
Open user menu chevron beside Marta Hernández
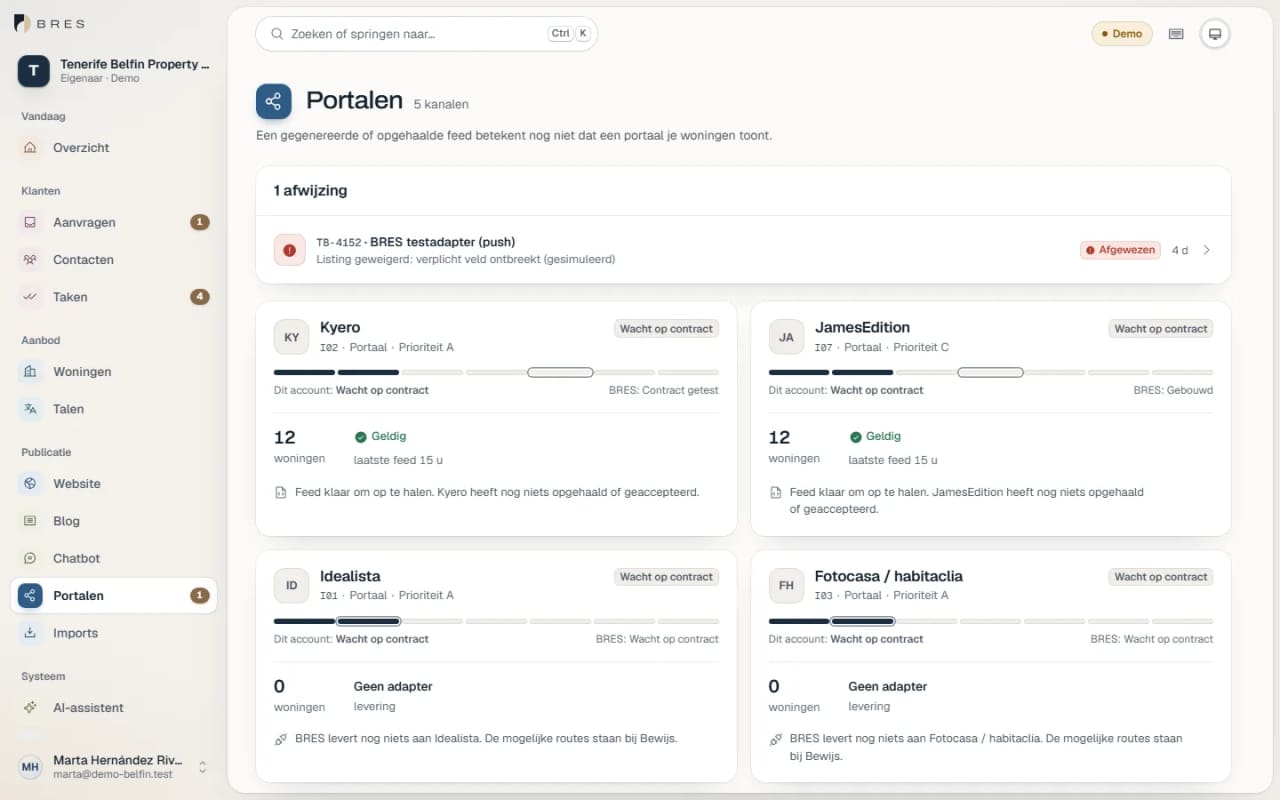pyautogui.click(x=202, y=767)
